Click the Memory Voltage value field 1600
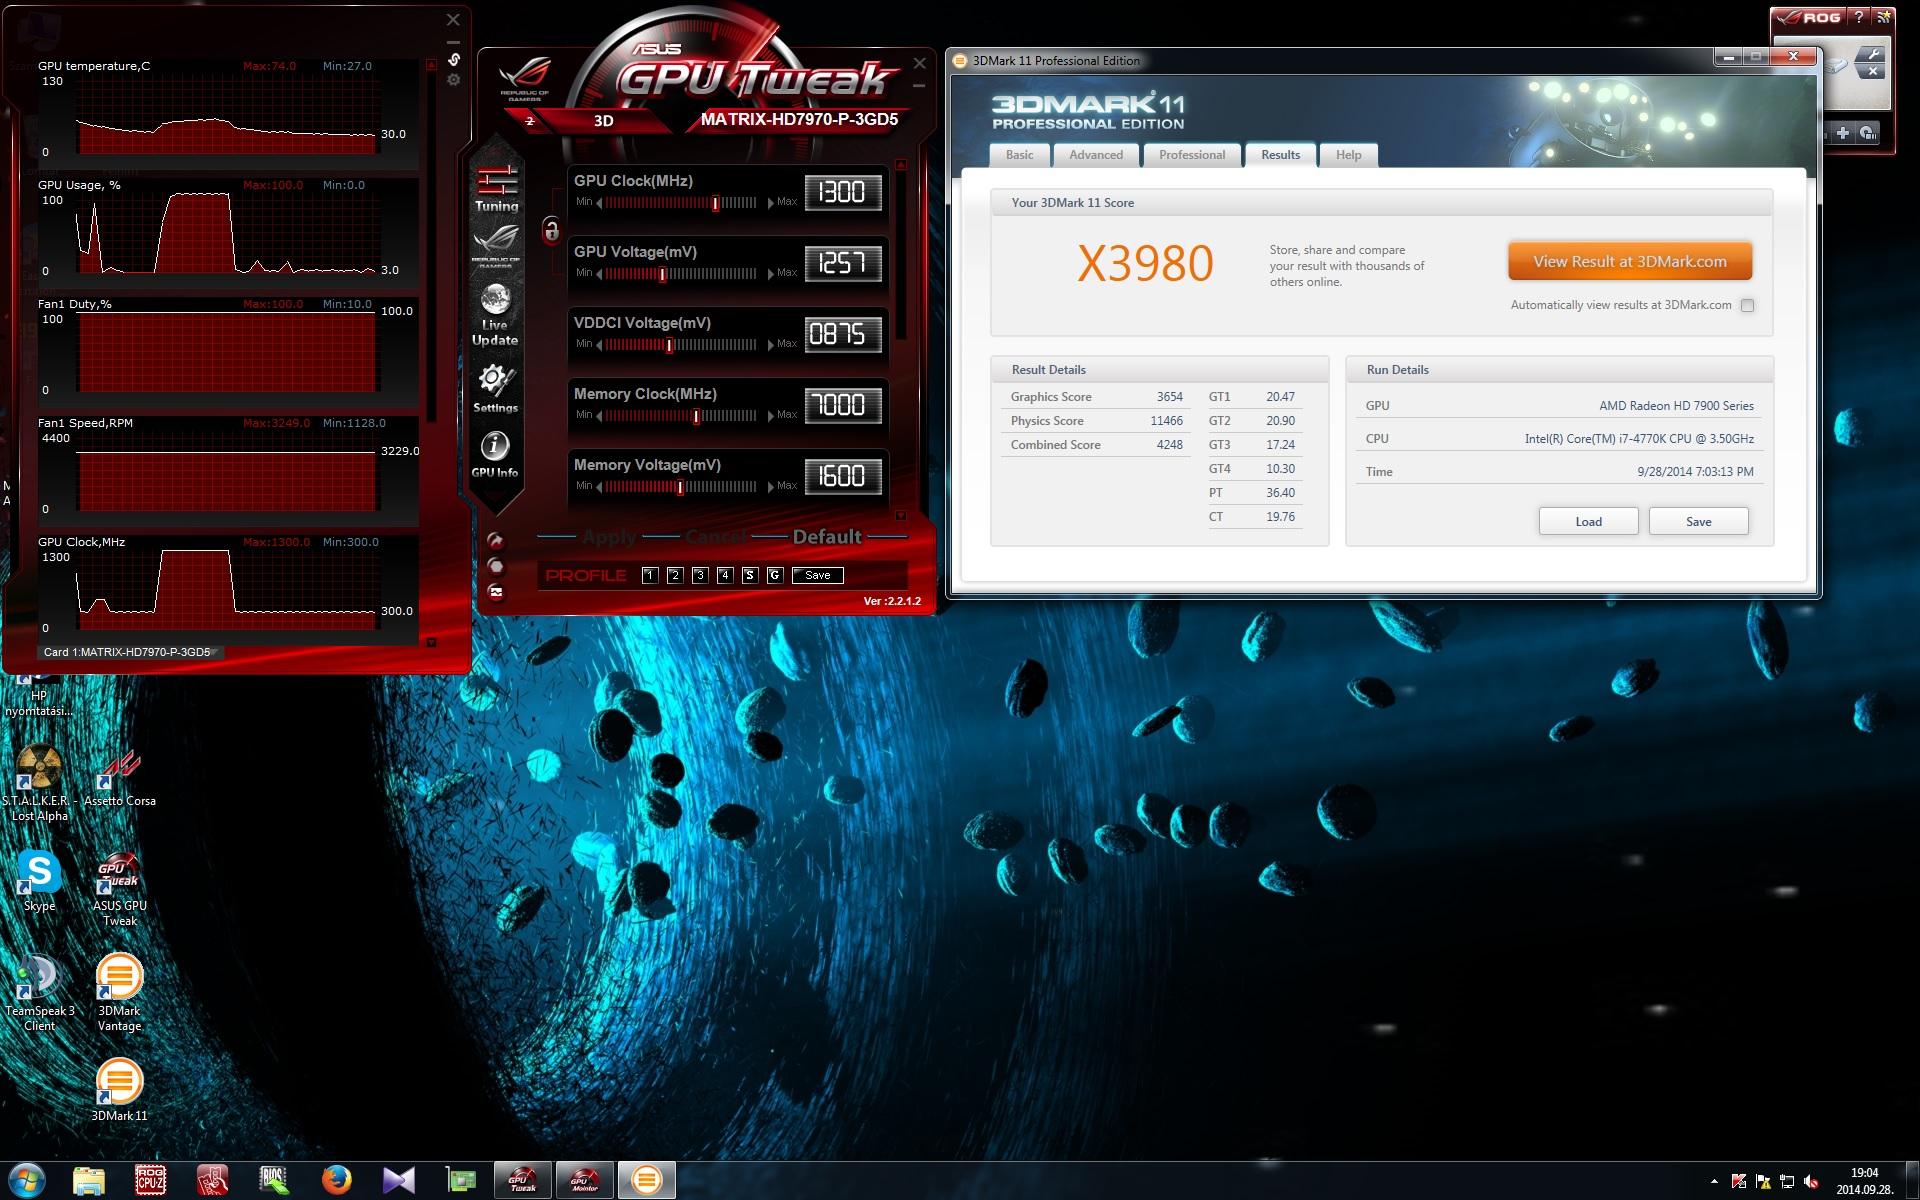The image size is (1920, 1200). click(x=843, y=476)
